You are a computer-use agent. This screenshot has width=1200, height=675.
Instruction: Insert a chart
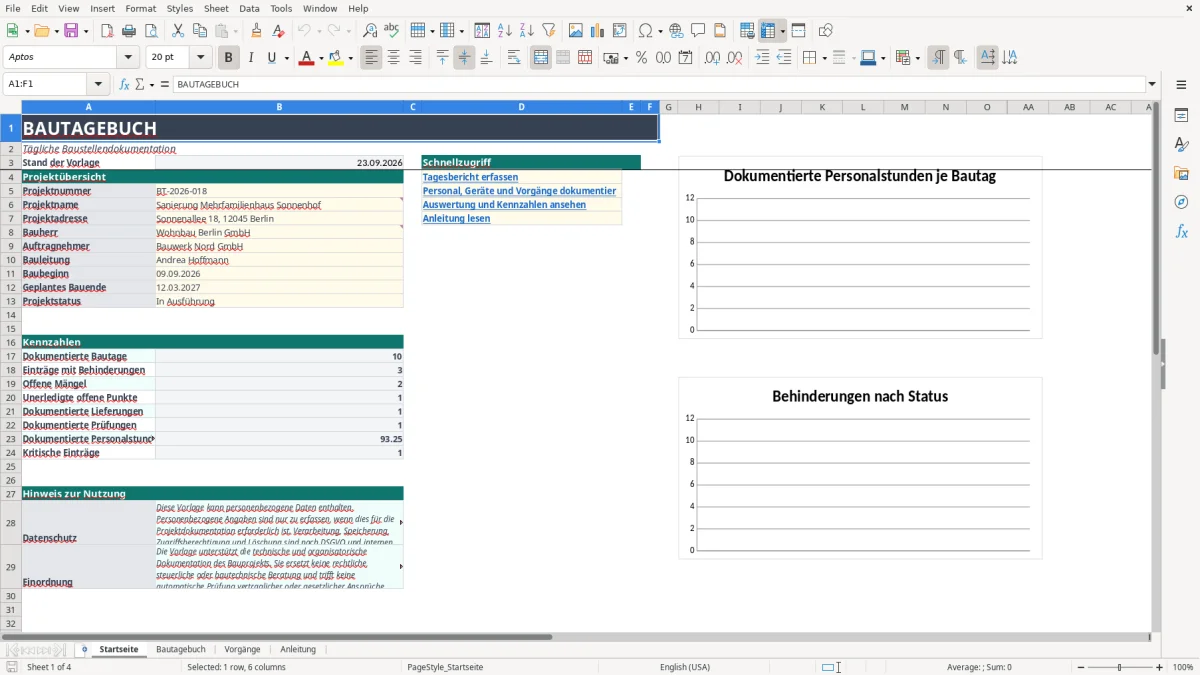tap(598, 31)
